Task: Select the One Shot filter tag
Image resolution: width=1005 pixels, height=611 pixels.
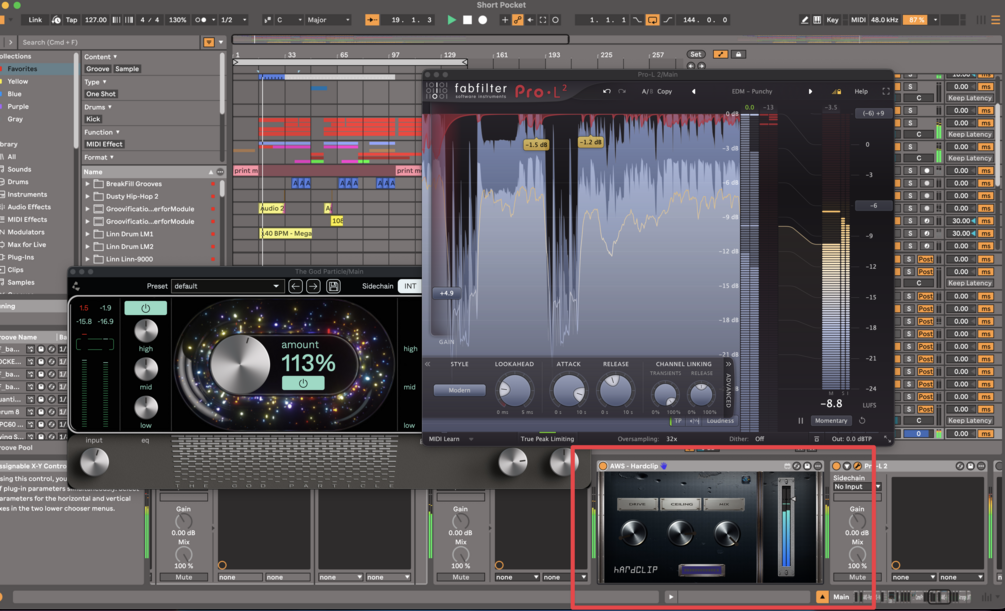Action: [x=101, y=94]
